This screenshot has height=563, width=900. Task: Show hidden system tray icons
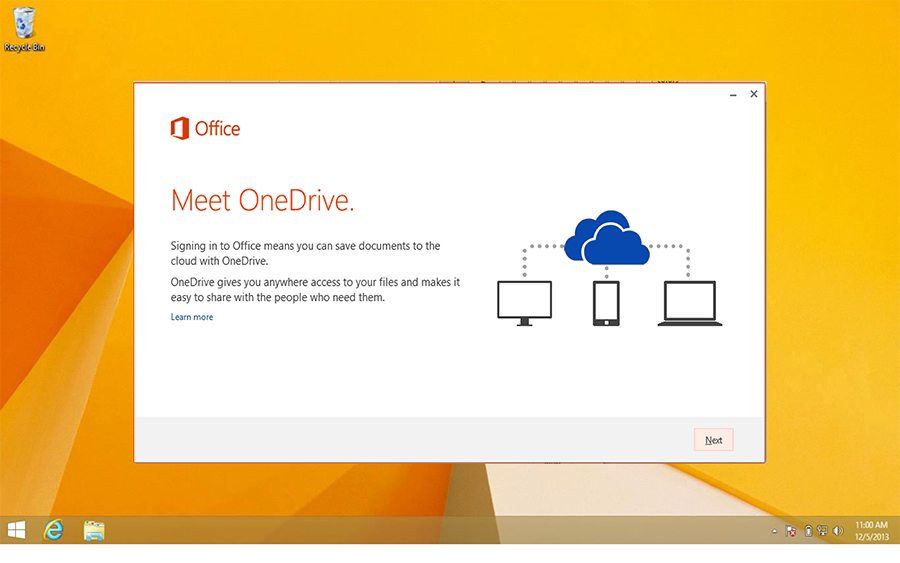[774, 531]
